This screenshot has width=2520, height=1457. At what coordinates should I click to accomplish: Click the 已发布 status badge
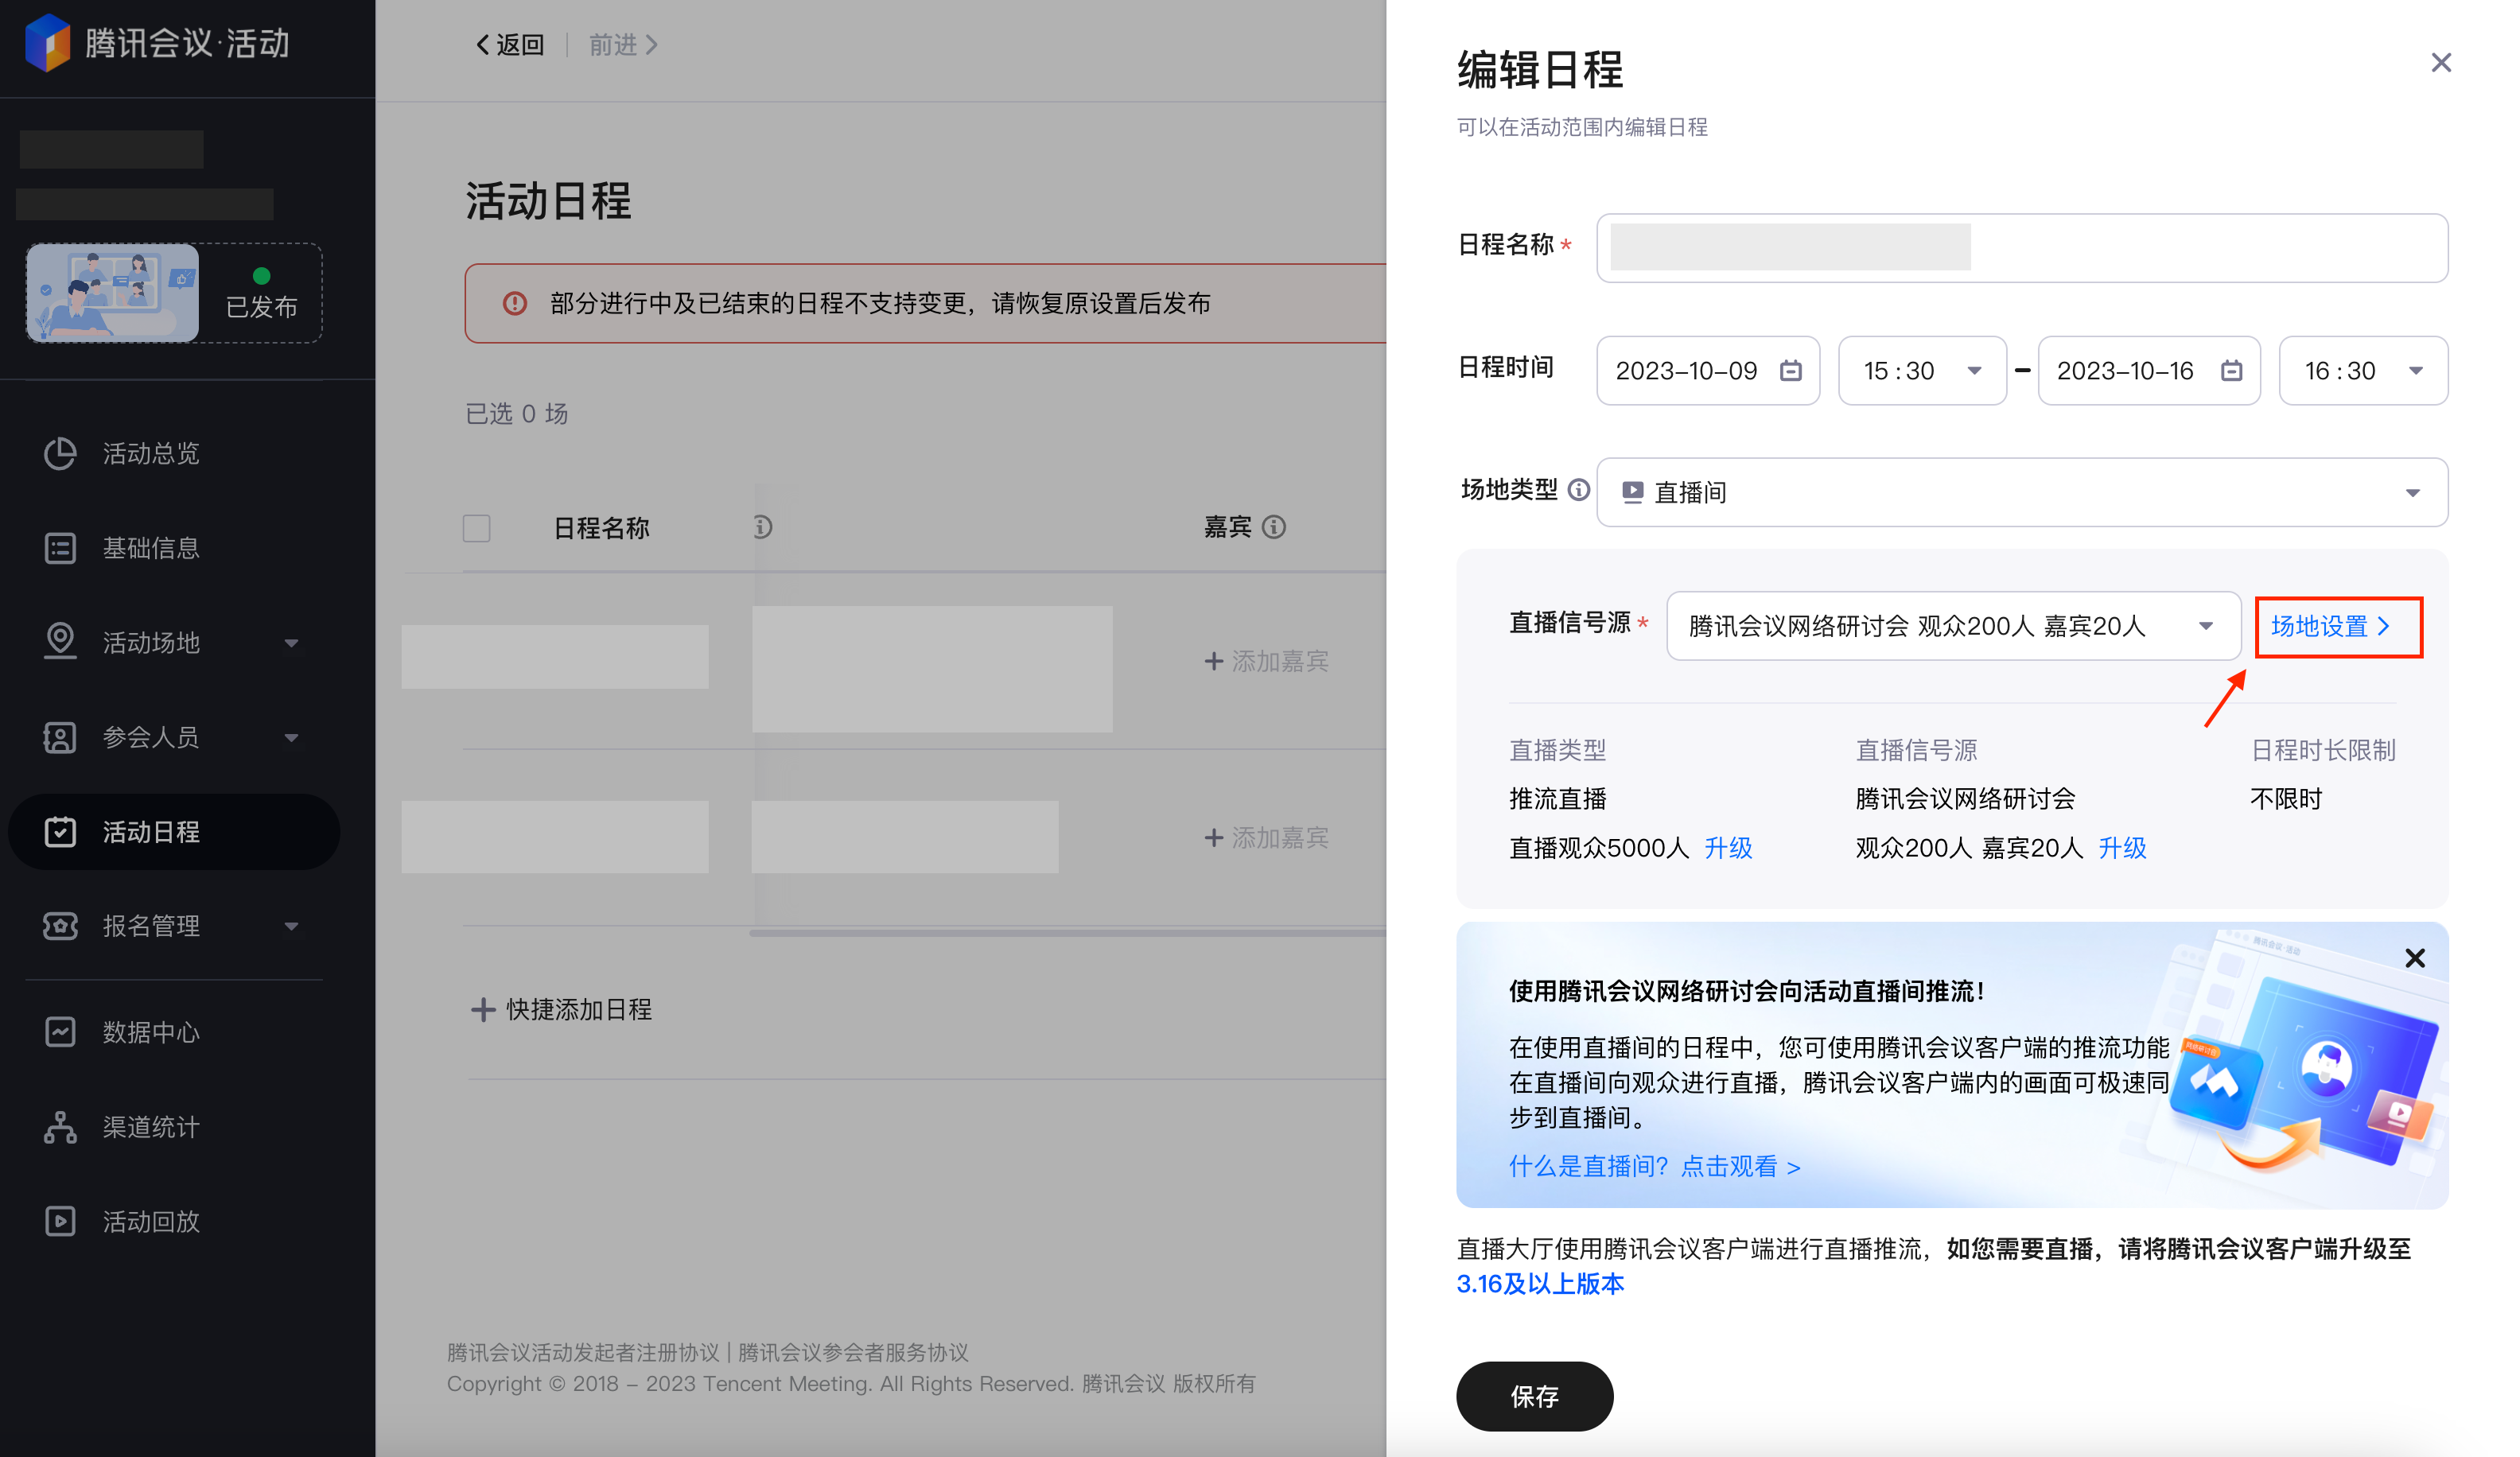pos(261,294)
